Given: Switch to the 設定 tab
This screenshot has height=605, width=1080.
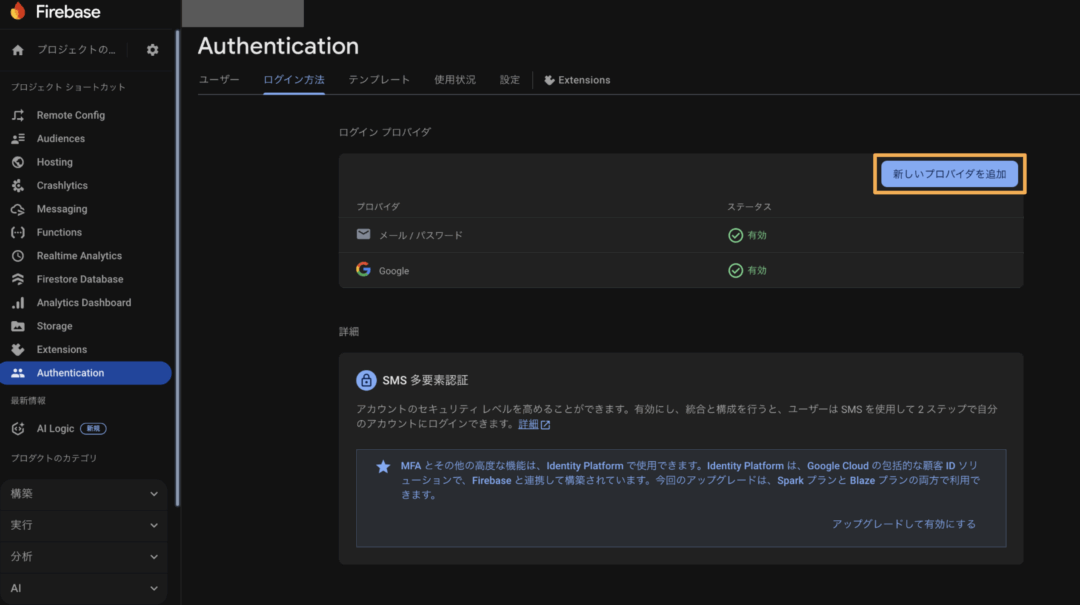Looking at the screenshot, I should [510, 80].
